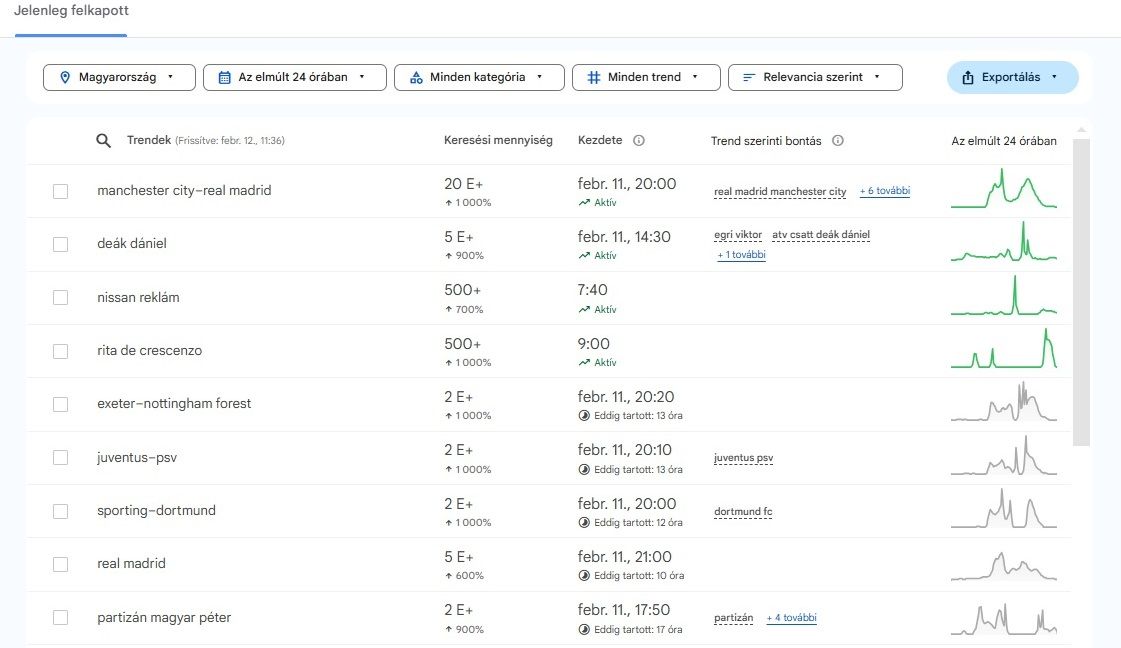This screenshot has height=648, width=1121.
Task: Click the scrollbar up arrow above the table
Action: (x=1081, y=130)
